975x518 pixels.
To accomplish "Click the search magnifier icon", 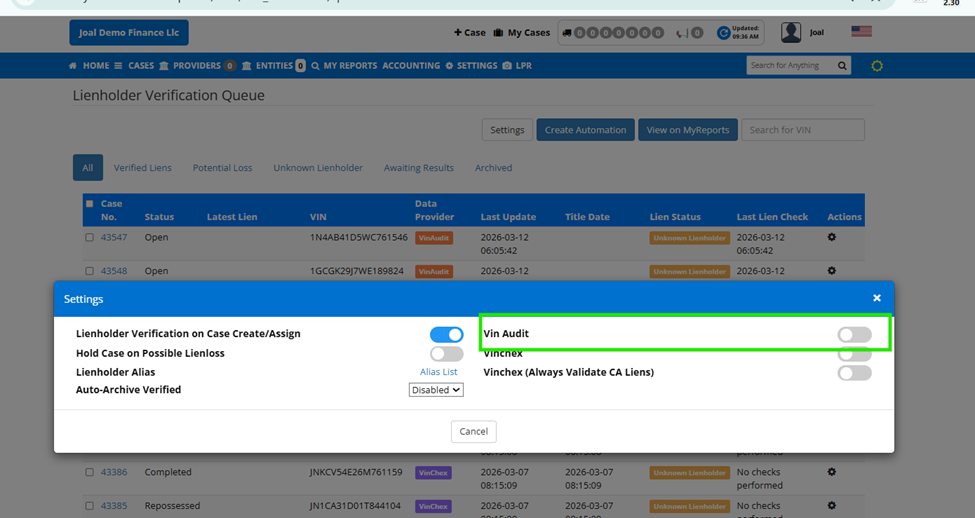I will point(842,66).
